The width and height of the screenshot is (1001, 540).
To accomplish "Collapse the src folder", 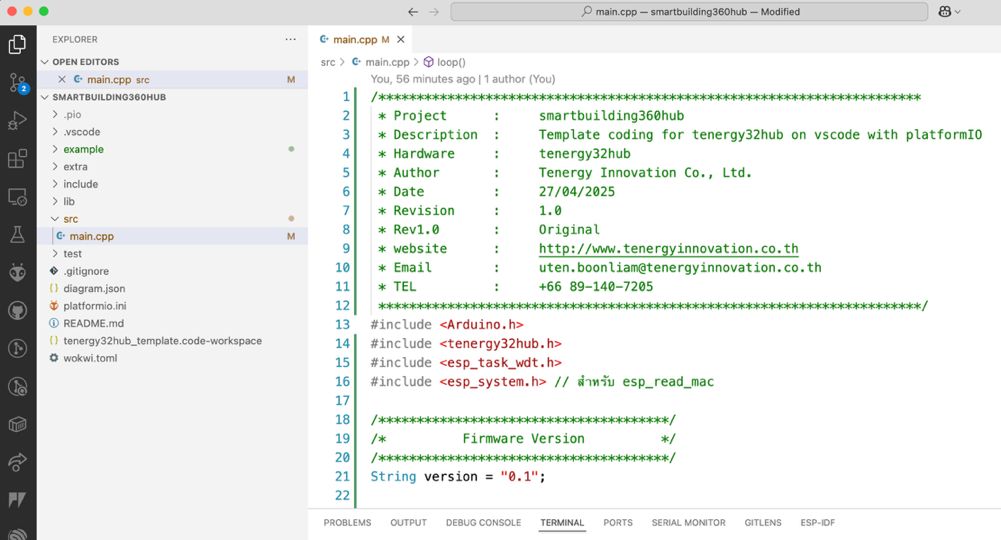I will [x=70, y=219].
